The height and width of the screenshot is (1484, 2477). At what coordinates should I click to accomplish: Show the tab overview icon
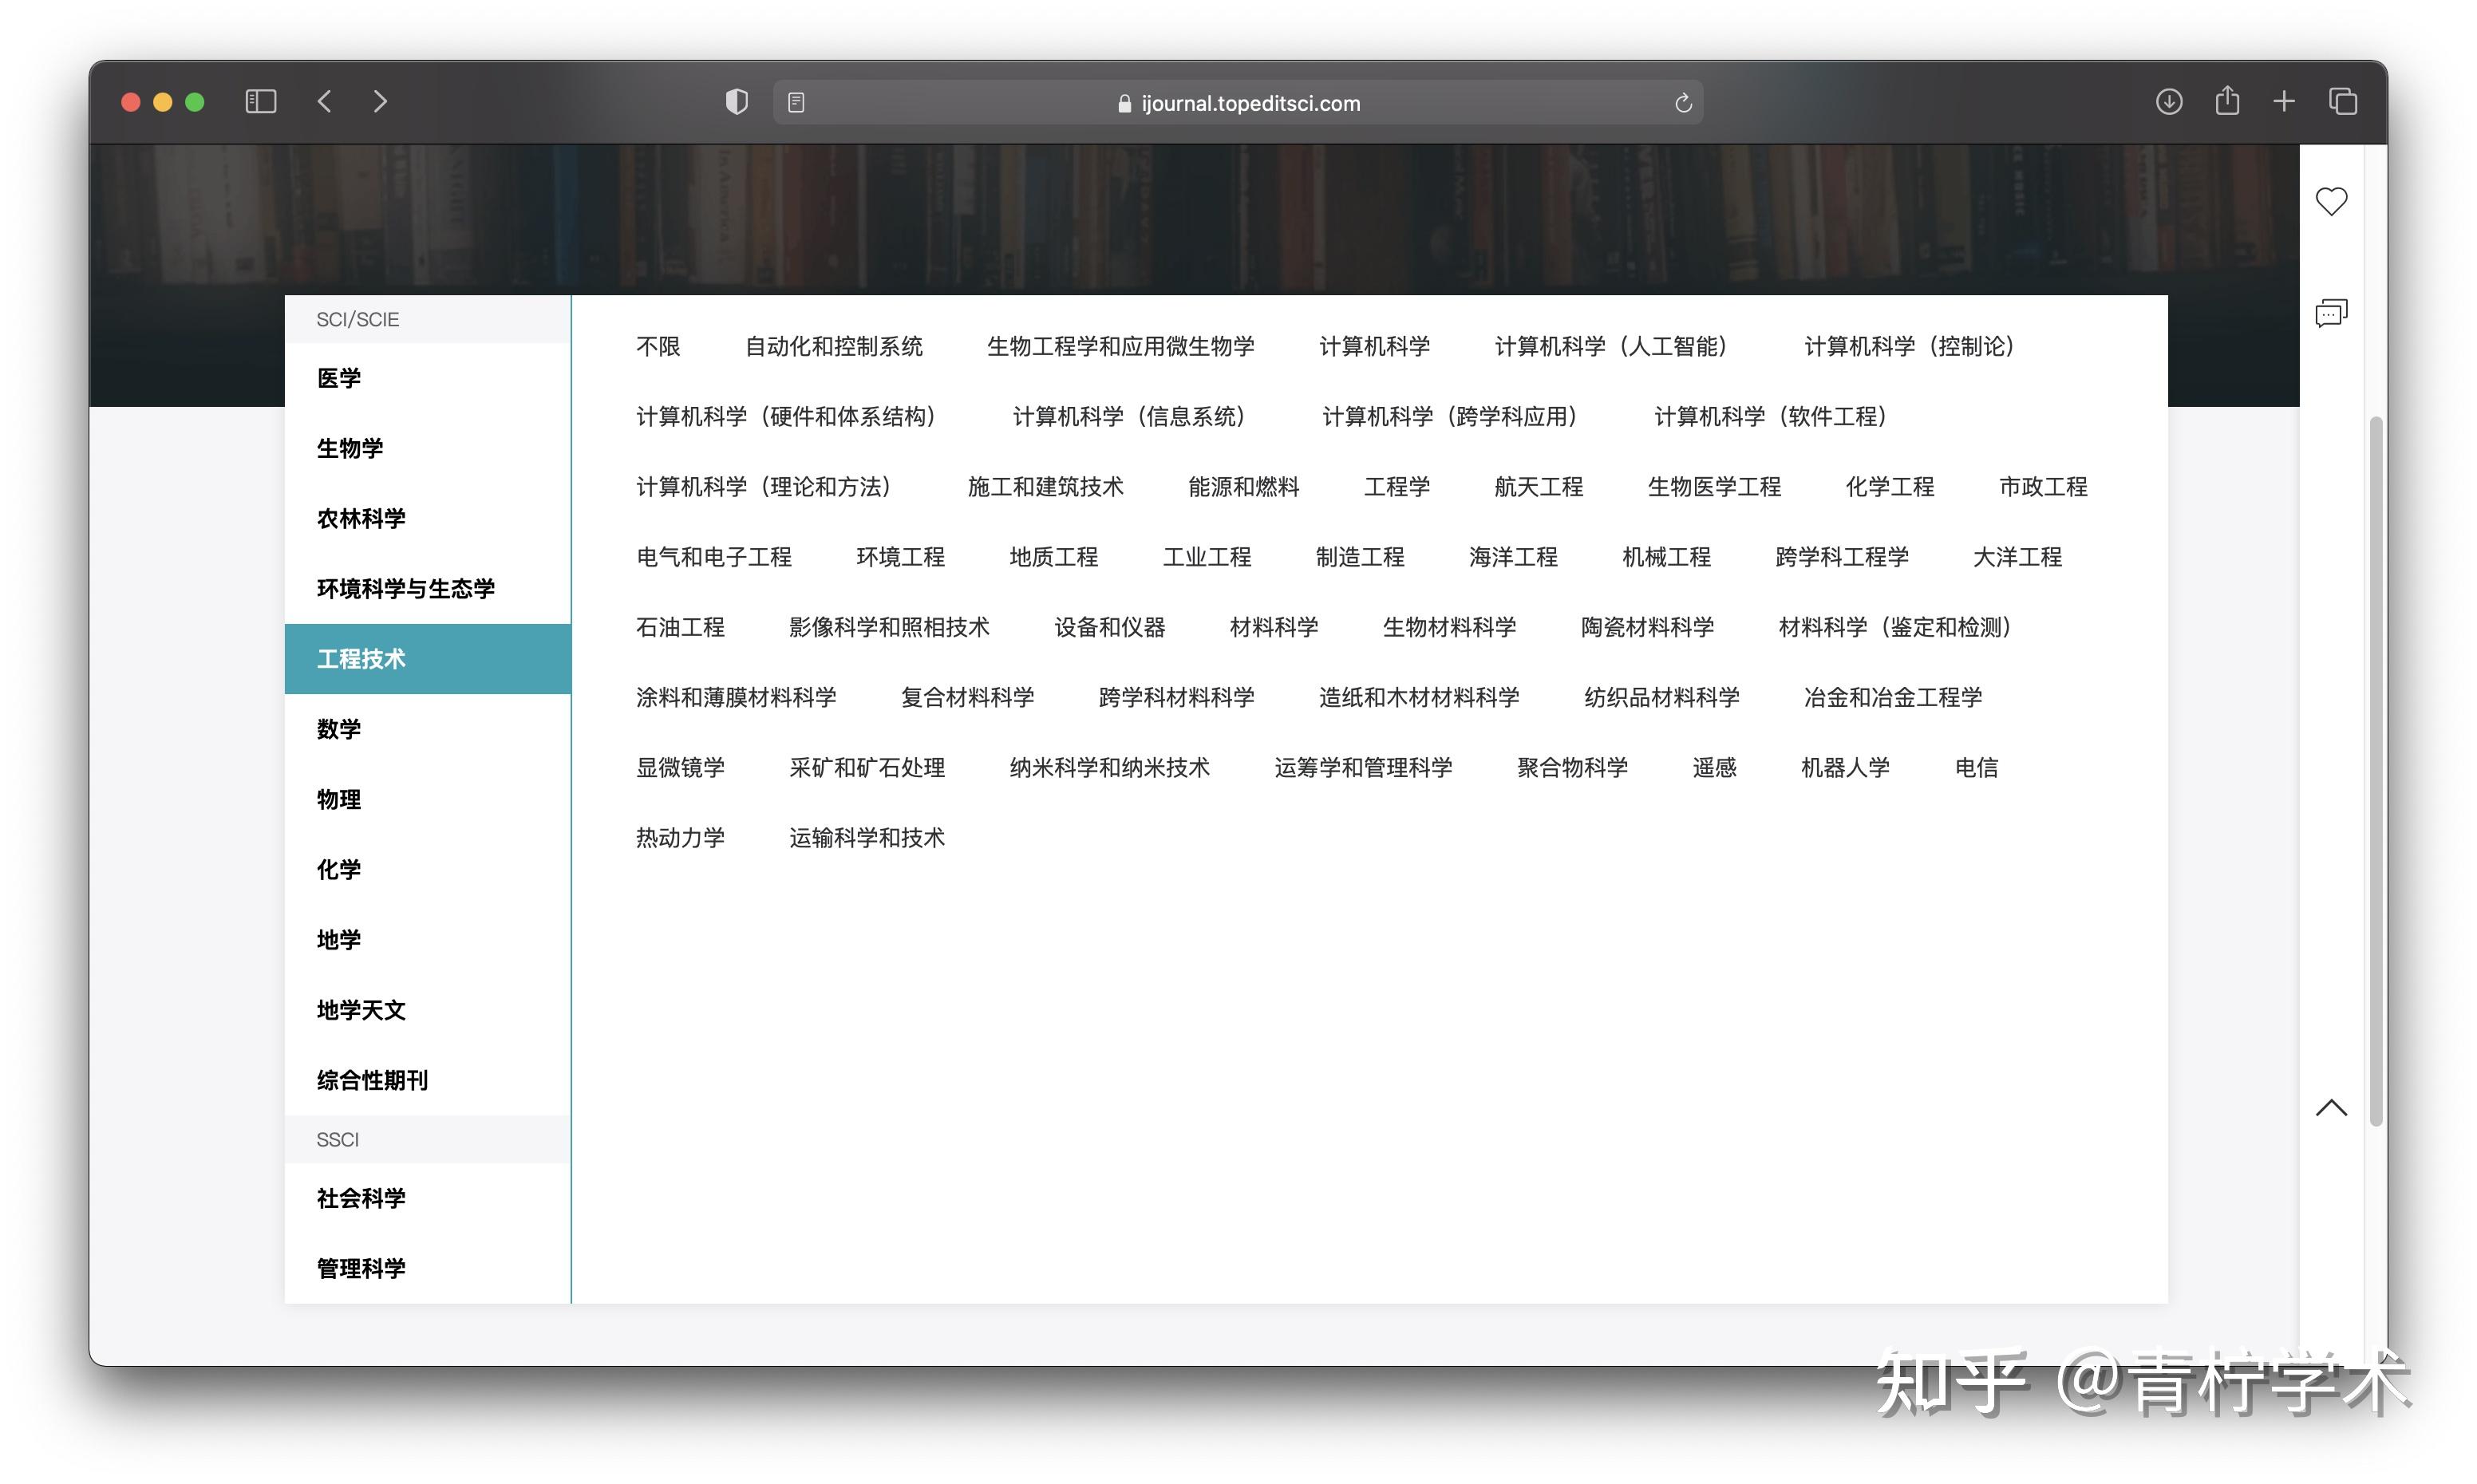pos(2342,101)
